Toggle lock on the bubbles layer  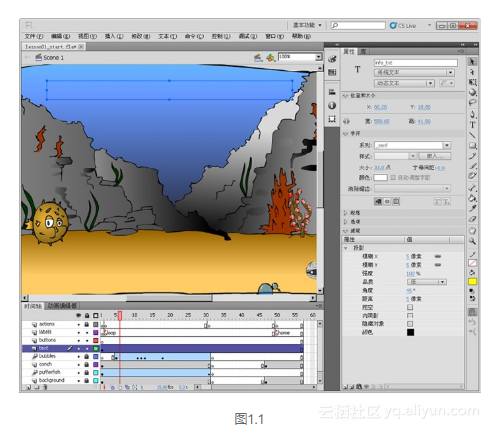pyautogui.click(x=87, y=356)
